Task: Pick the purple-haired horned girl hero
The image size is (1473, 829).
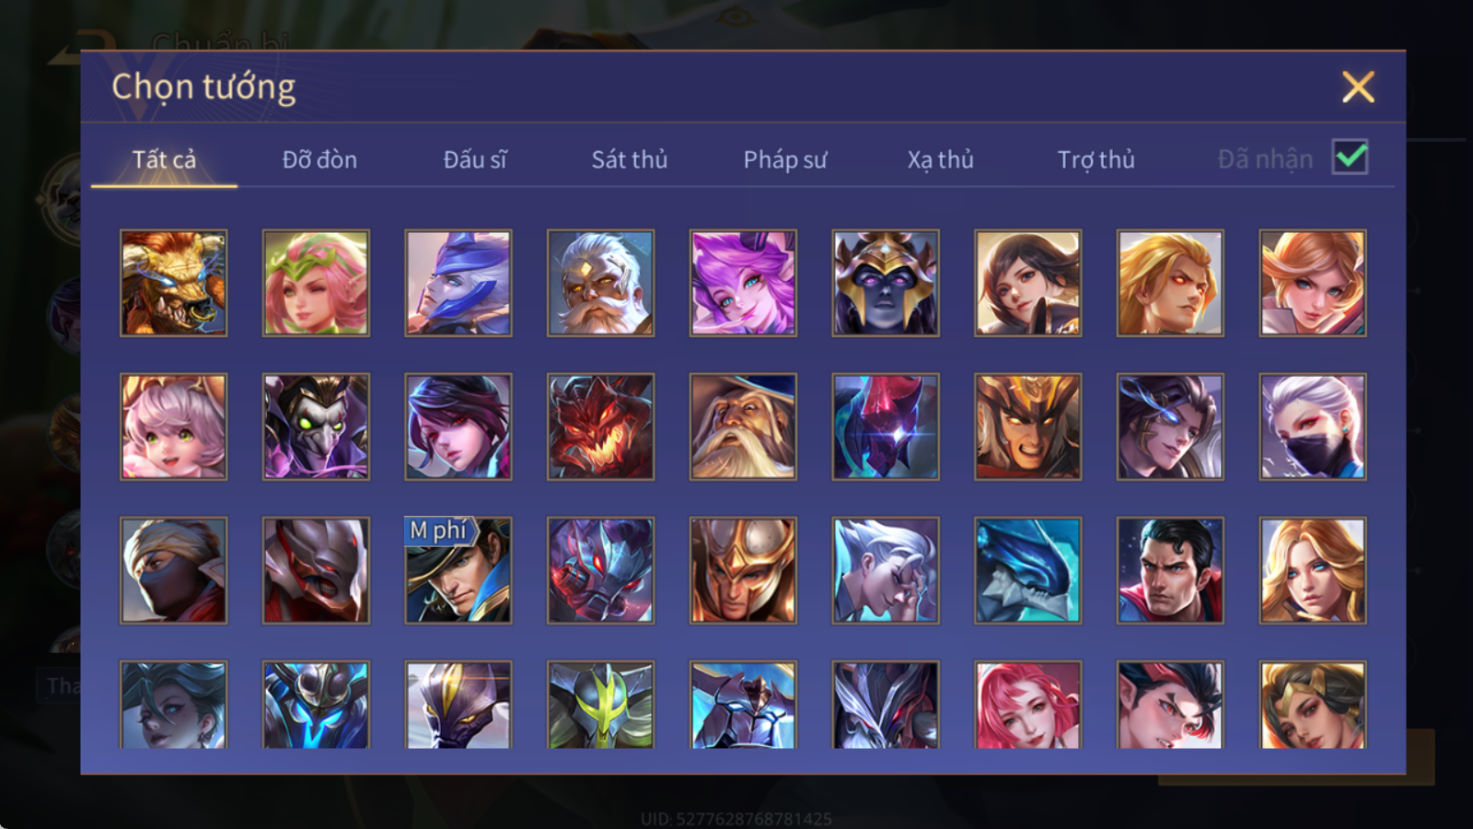Action: 743,283
